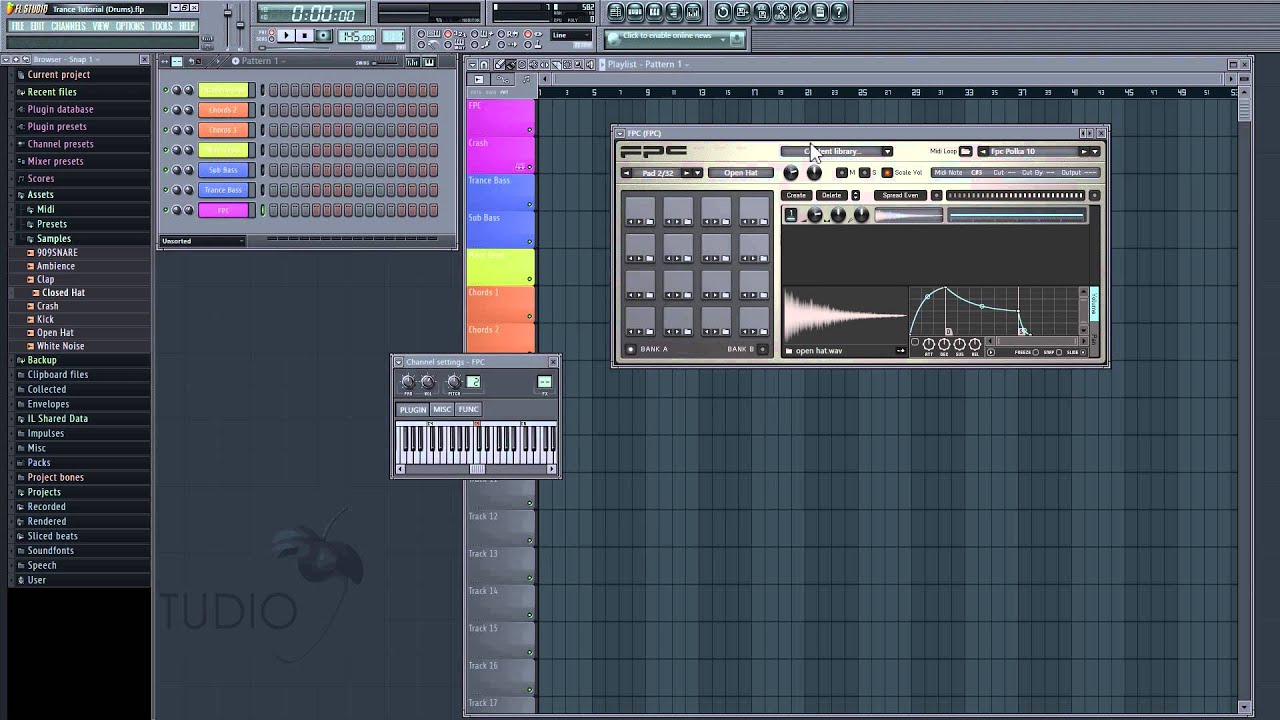Open the piano roll toolbar icon
The width and height of the screenshot is (1280, 720).
click(654, 12)
